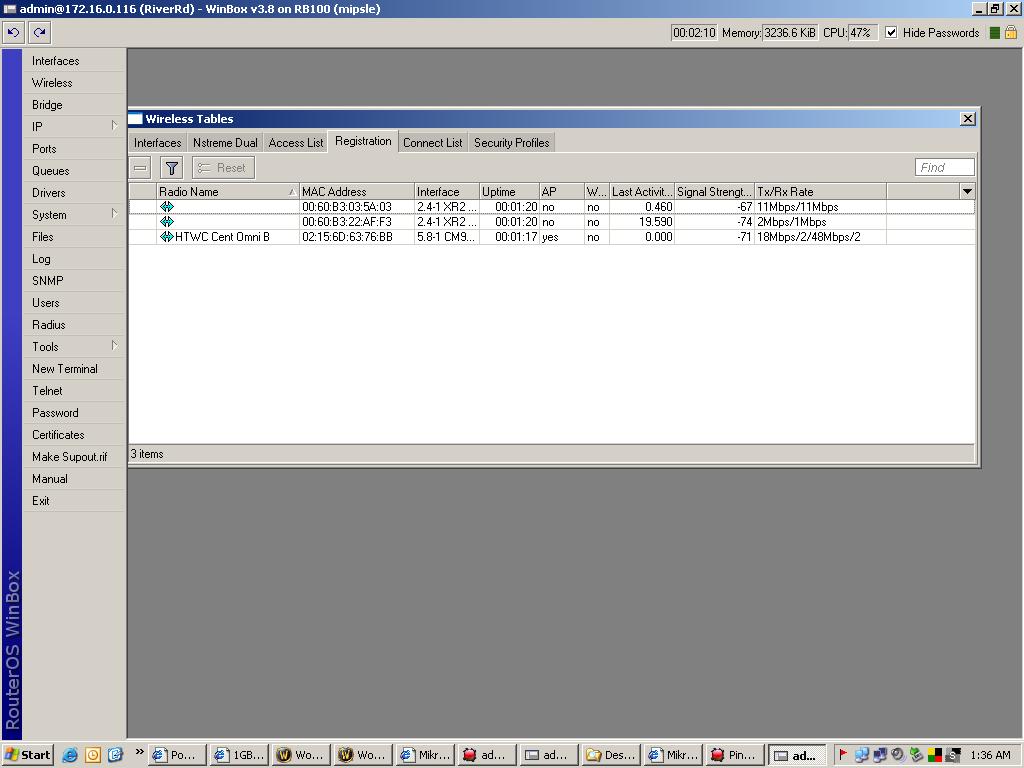This screenshot has height=768, width=1024.
Task: Open SNMP in the sidebar
Action: tap(74, 281)
